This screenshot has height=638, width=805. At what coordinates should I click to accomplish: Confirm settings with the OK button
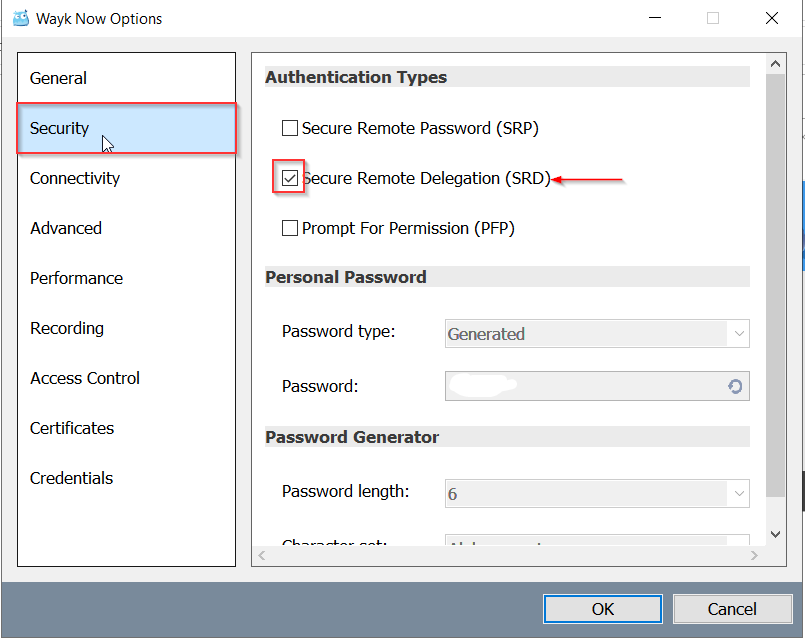coord(603,609)
